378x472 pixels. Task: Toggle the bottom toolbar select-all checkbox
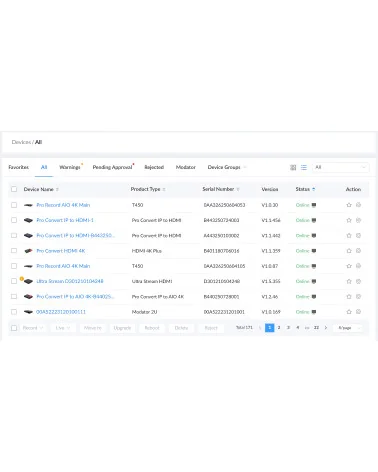coord(14,328)
